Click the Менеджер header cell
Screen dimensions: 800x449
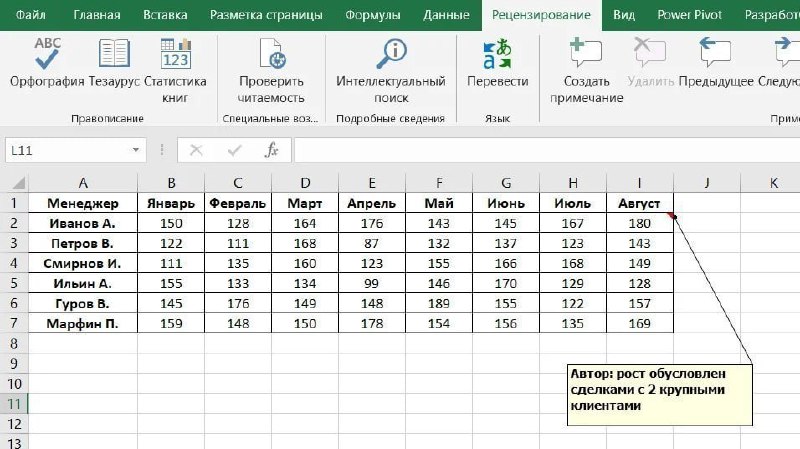pos(83,203)
